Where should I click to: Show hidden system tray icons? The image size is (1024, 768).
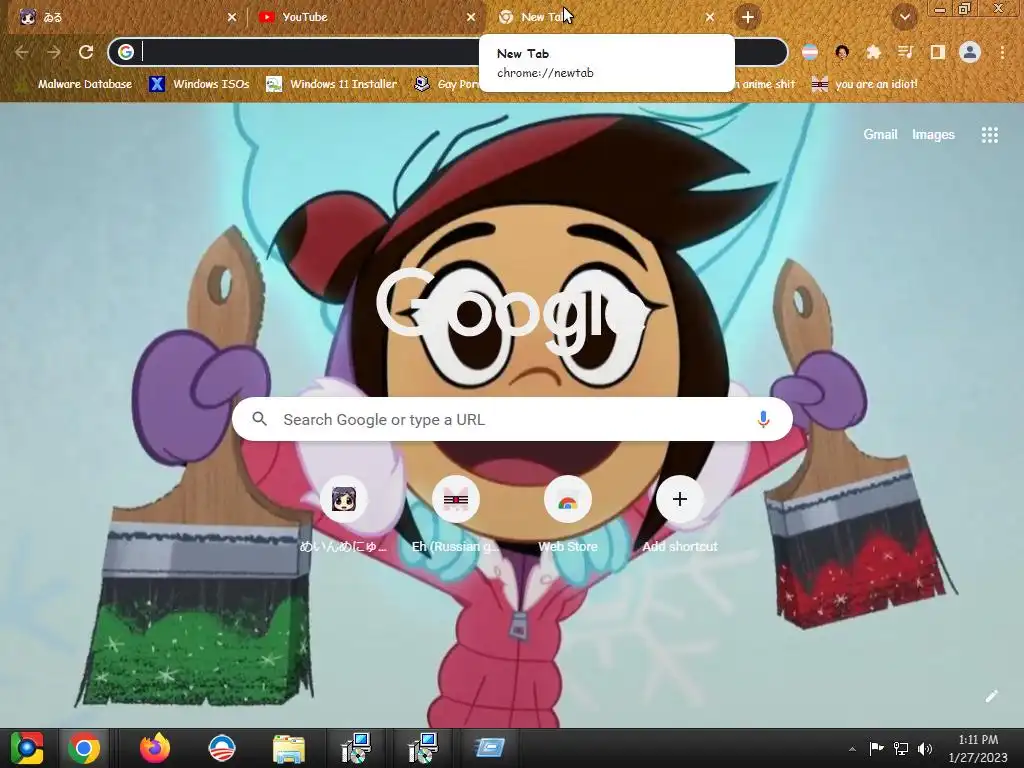(852, 749)
